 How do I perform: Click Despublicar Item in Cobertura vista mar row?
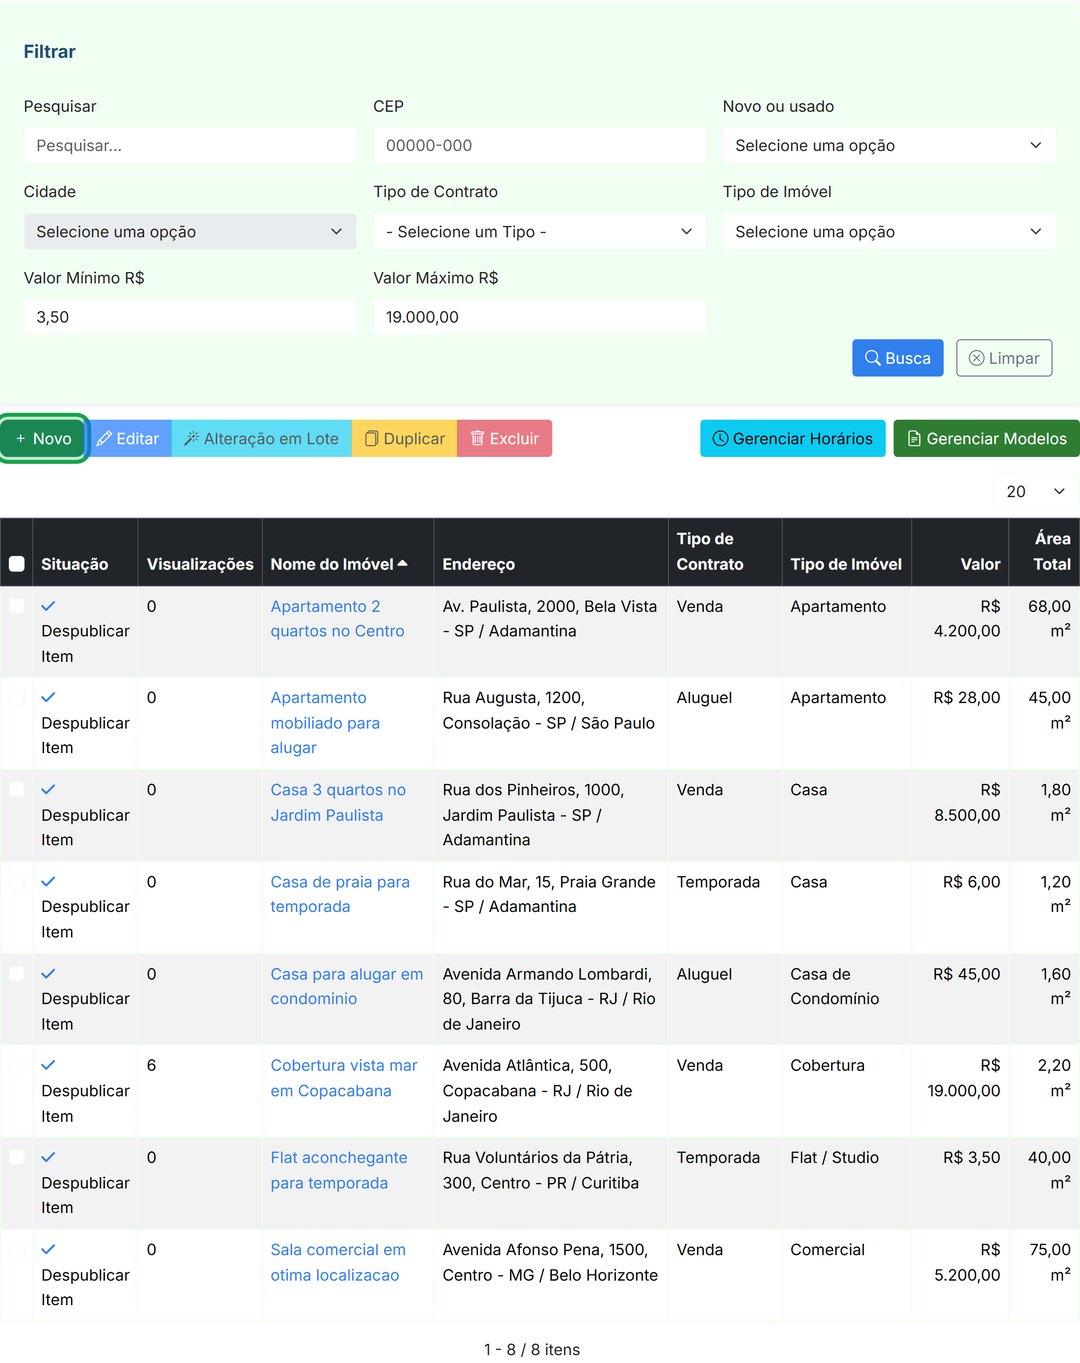[85, 1103]
